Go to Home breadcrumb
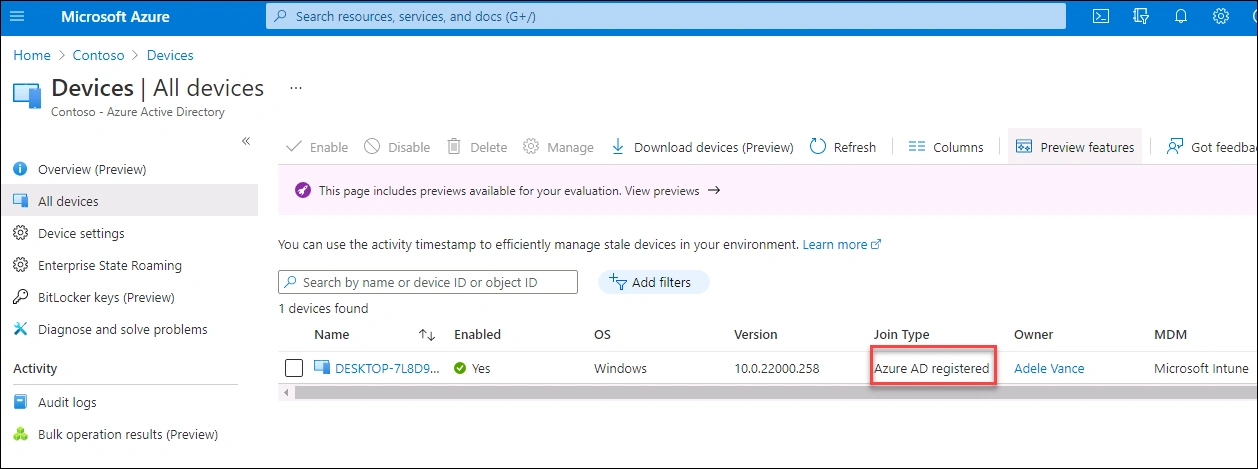This screenshot has height=469, width=1258. [x=32, y=55]
